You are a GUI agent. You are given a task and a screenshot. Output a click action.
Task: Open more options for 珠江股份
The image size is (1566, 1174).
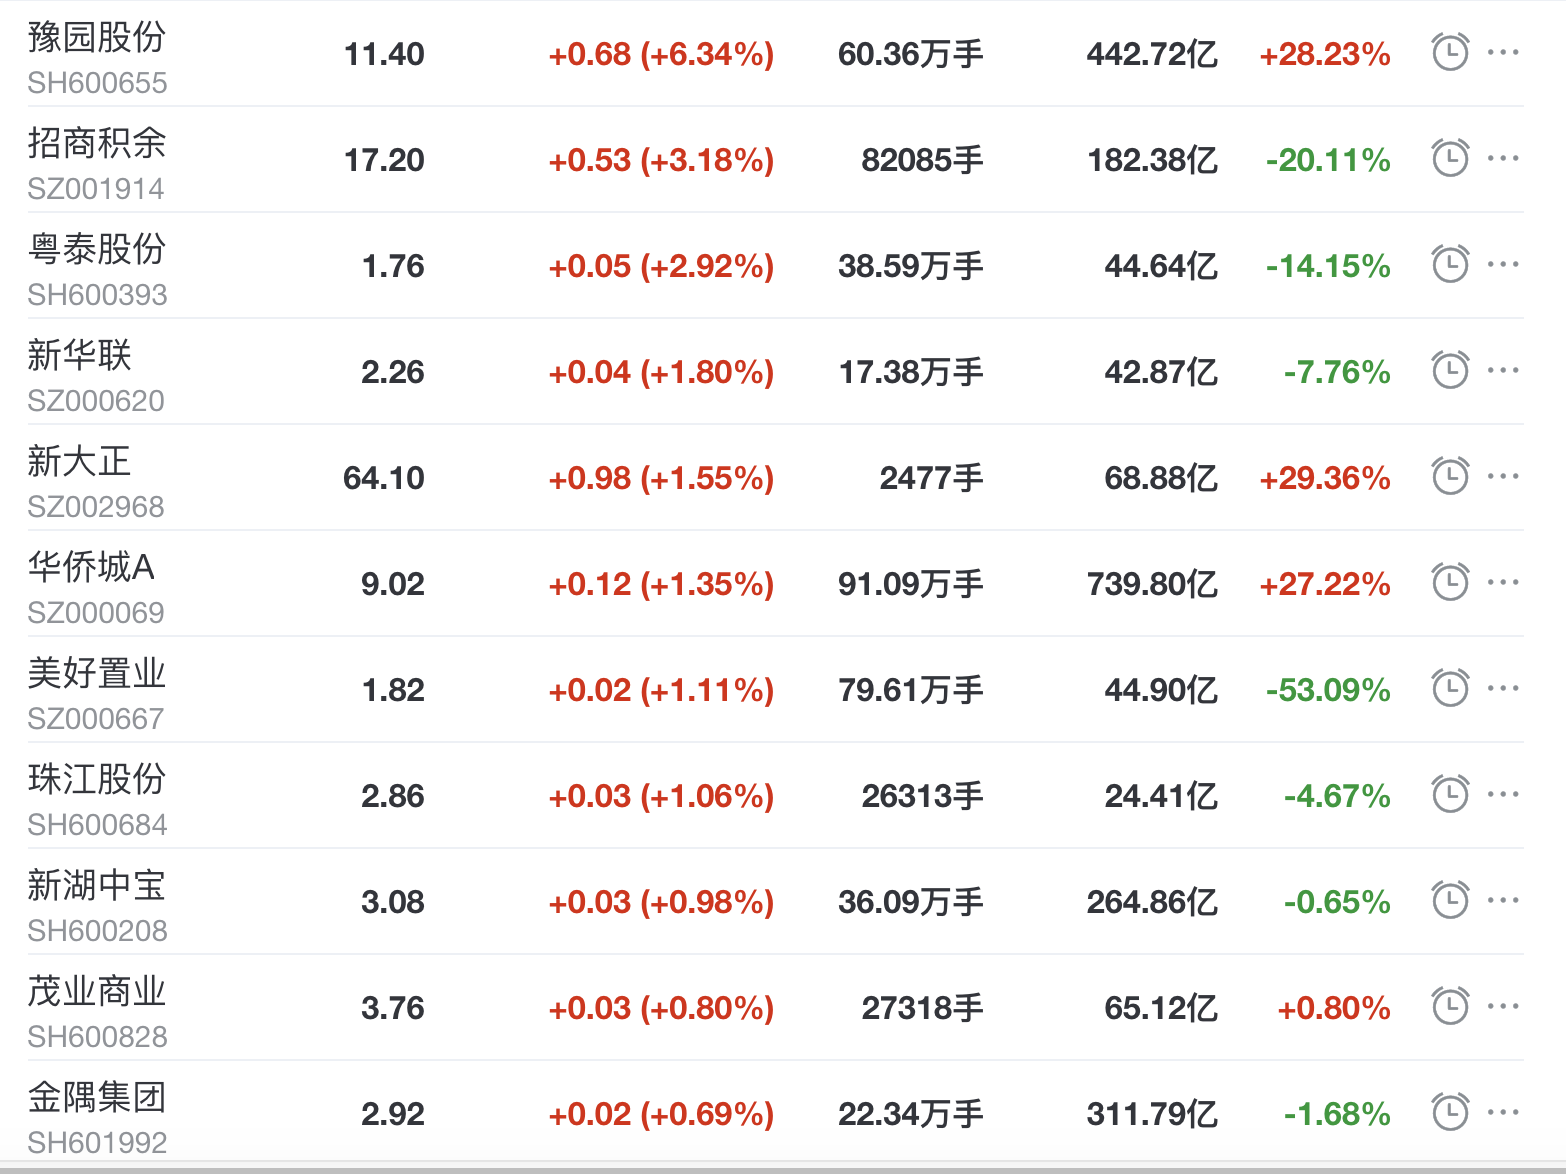(1503, 794)
